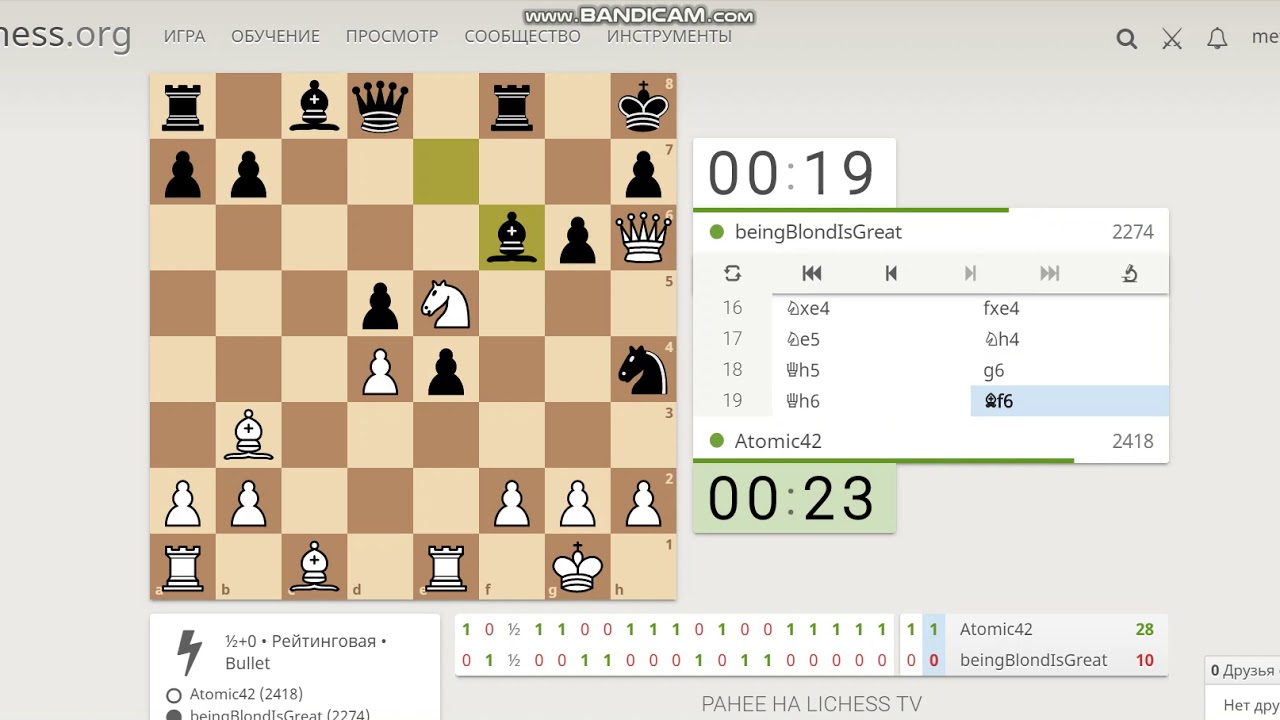
Task: Open the Друзья friends panel
Action: click(x=1242, y=670)
